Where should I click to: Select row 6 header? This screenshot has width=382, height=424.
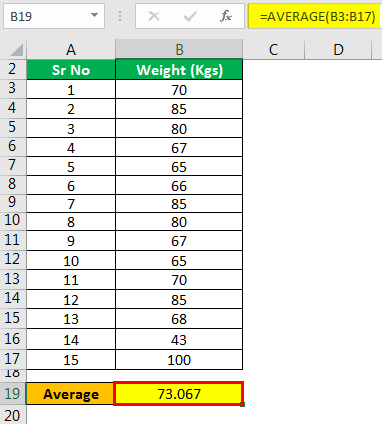[x=13, y=147]
